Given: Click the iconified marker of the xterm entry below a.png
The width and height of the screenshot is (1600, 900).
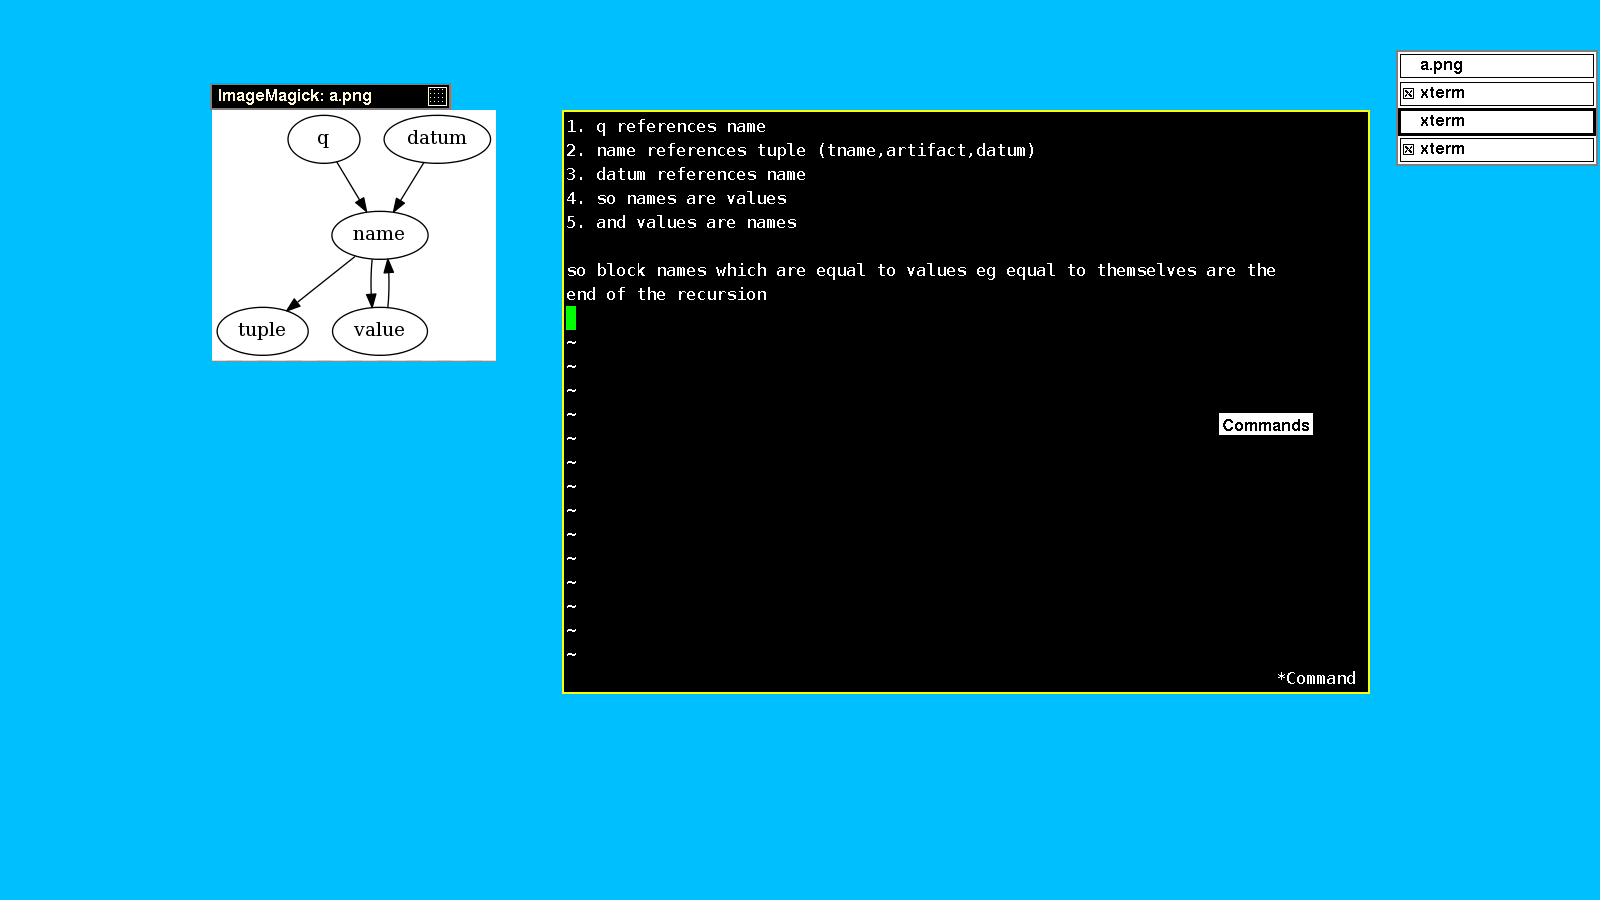Looking at the screenshot, I should pyautogui.click(x=1408, y=93).
